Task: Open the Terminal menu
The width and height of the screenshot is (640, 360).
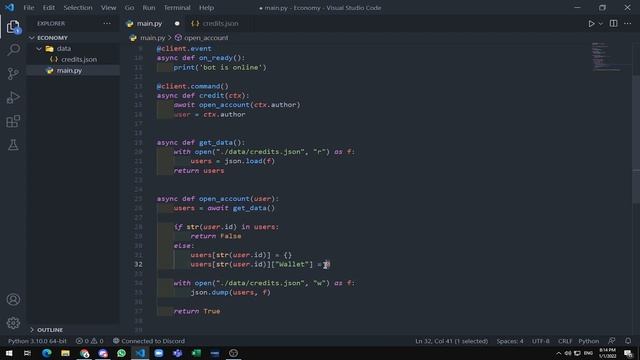Action: [x=177, y=8]
